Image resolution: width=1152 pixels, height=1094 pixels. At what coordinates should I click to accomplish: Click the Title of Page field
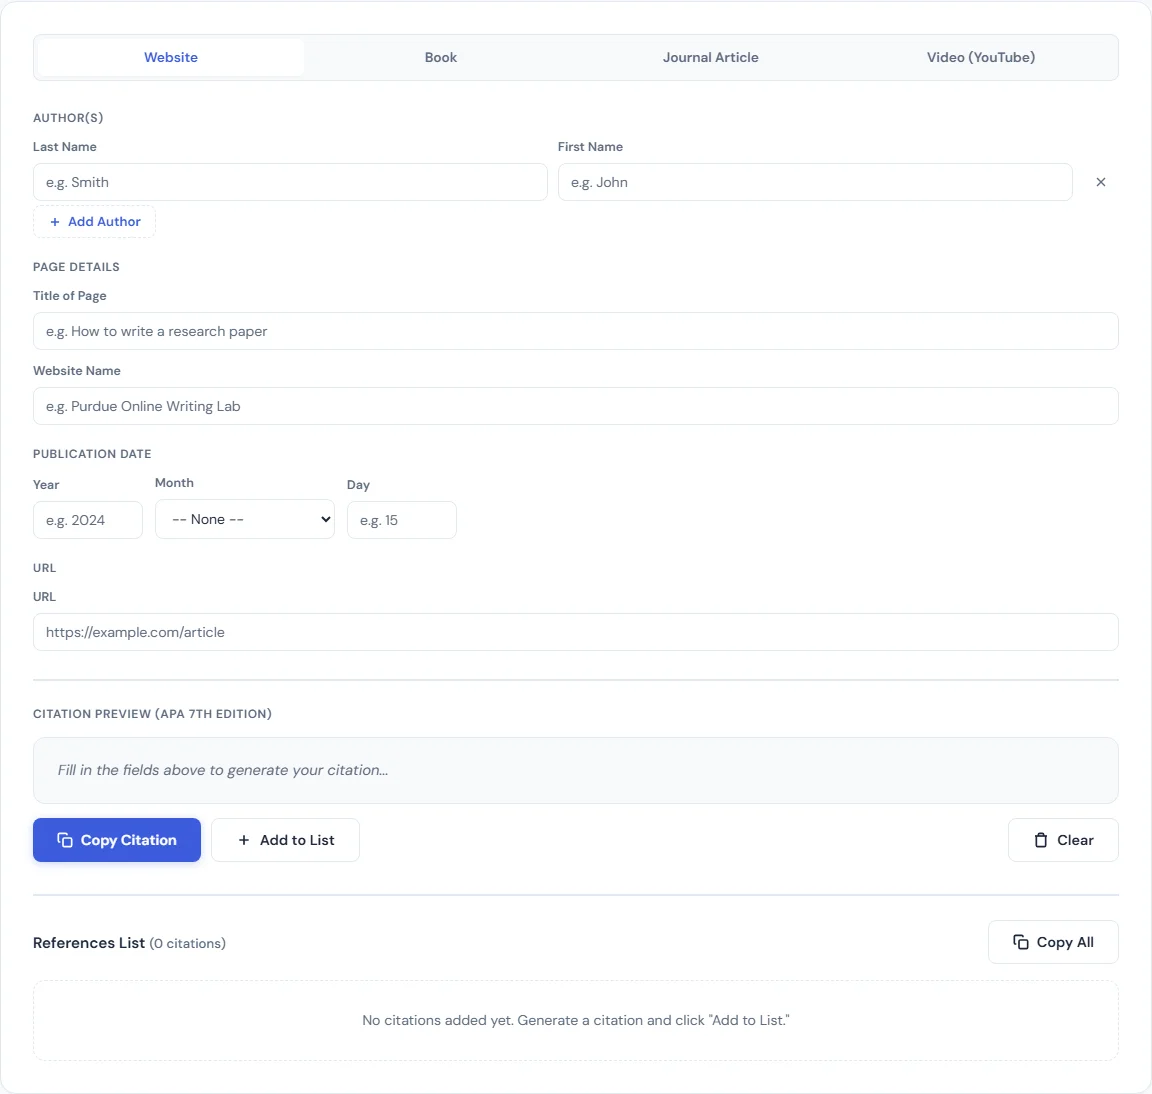(x=575, y=331)
